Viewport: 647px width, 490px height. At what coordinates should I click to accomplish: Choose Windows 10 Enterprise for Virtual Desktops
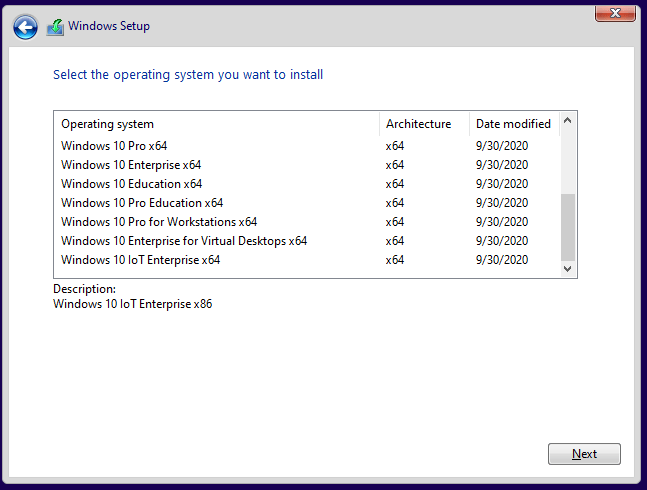pos(184,241)
